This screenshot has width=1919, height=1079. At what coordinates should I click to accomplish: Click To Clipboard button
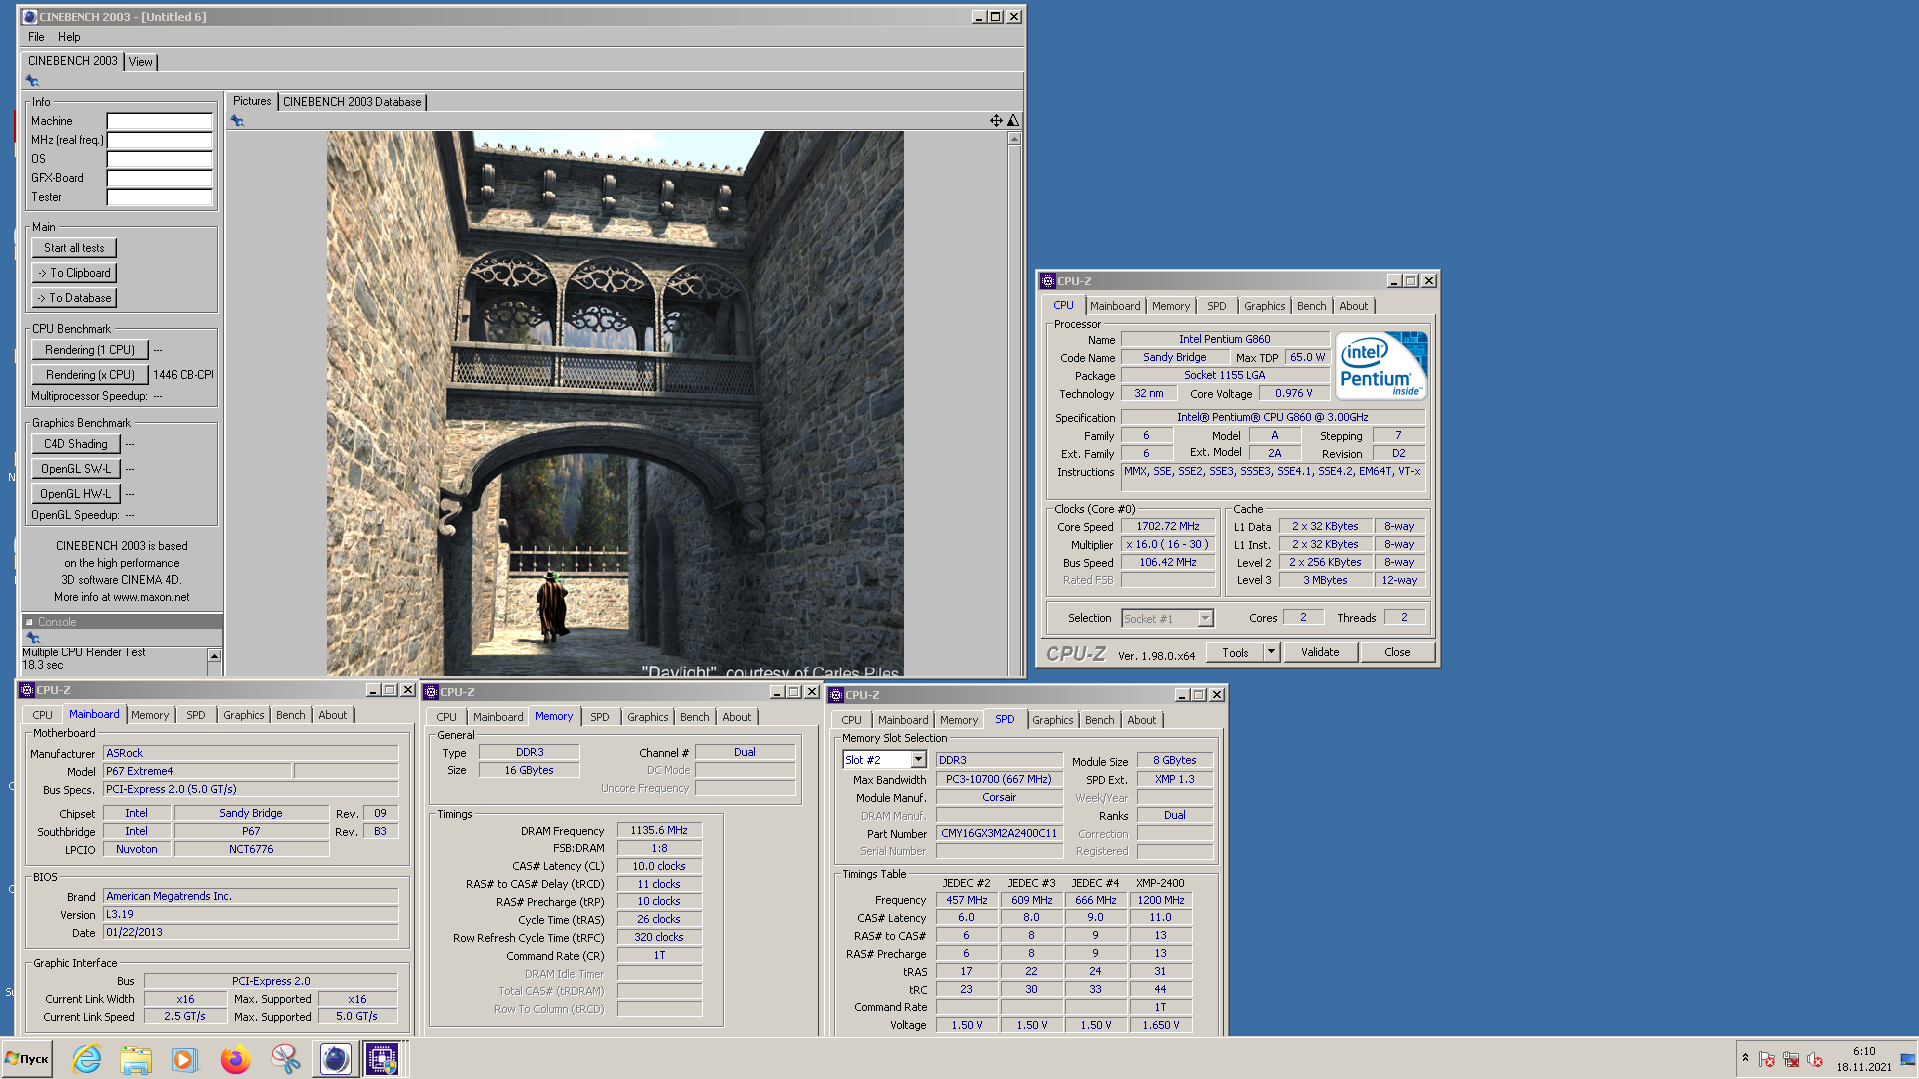tap(74, 273)
